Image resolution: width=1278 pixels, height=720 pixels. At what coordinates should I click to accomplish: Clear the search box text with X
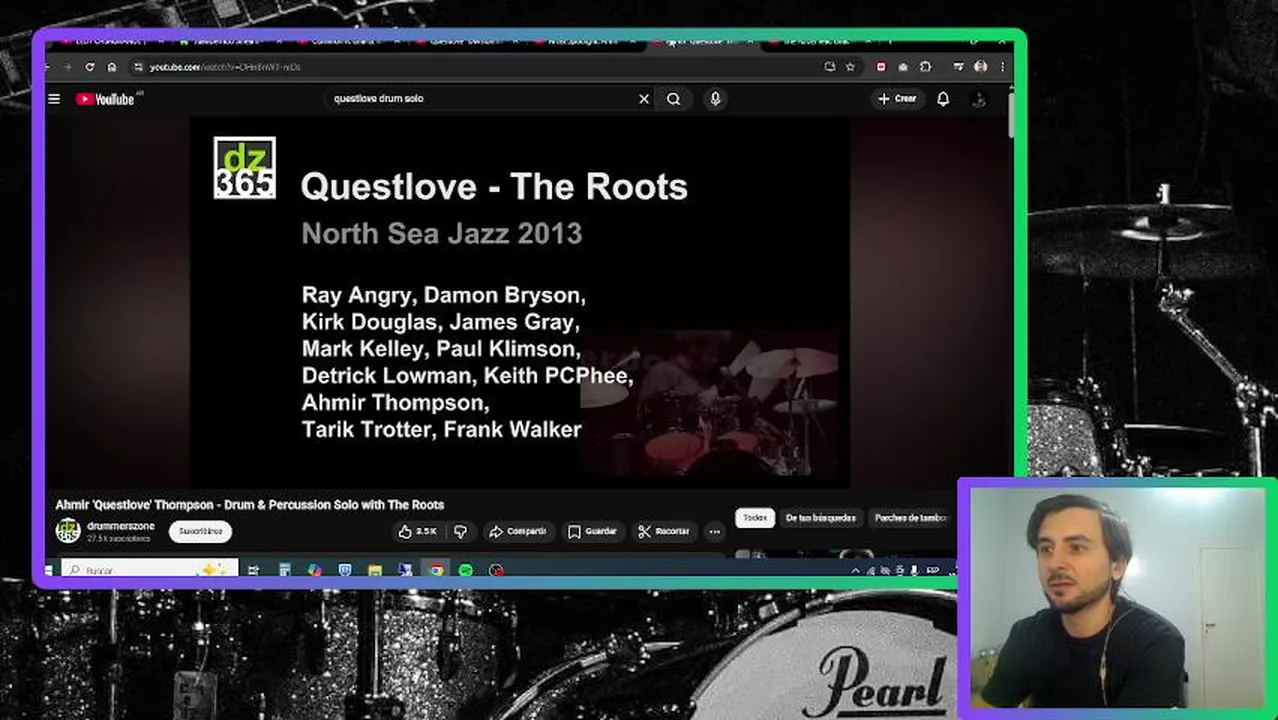point(644,99)
